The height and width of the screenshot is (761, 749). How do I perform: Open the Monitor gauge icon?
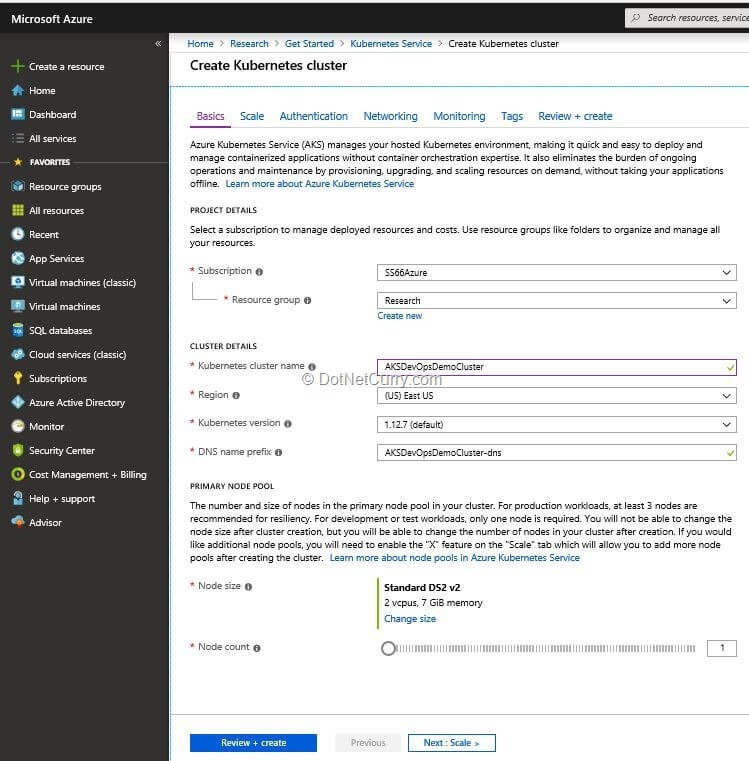tap(17, 426)
